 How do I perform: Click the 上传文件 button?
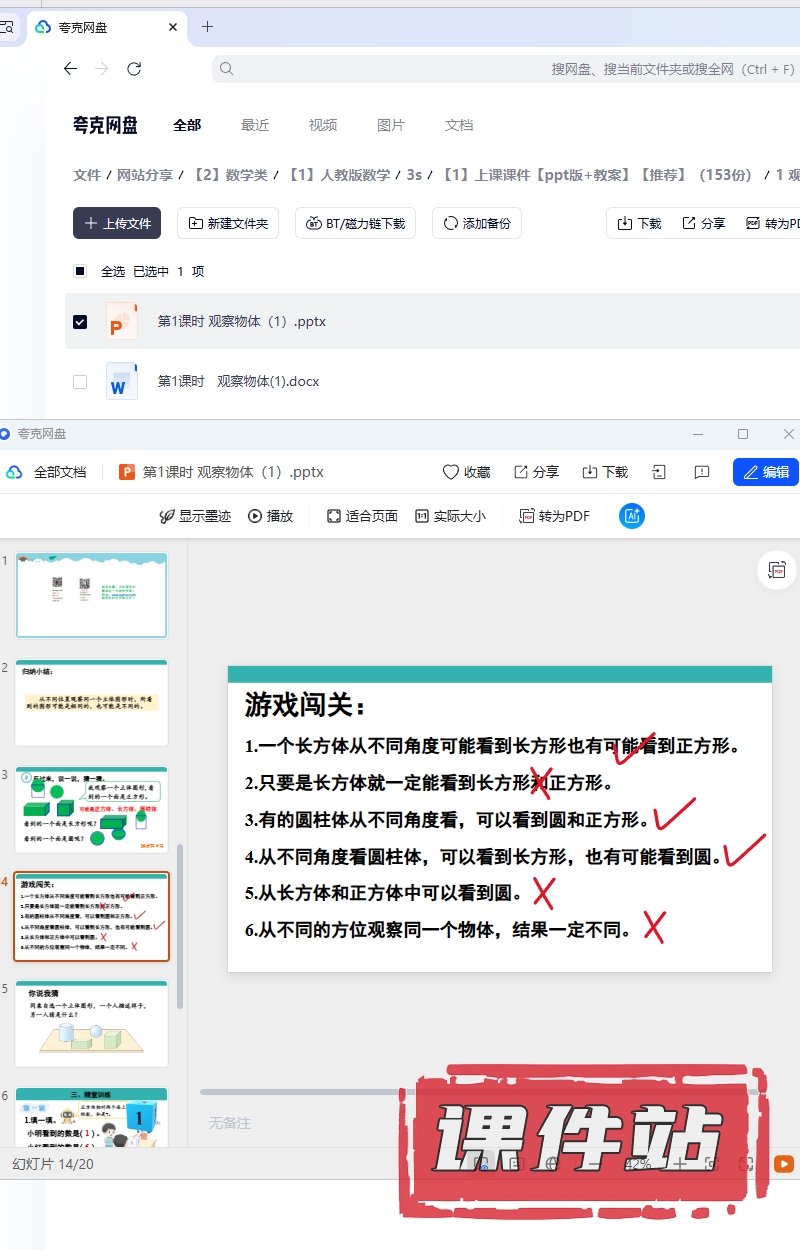pyautogui.click(x=117, y=223)
